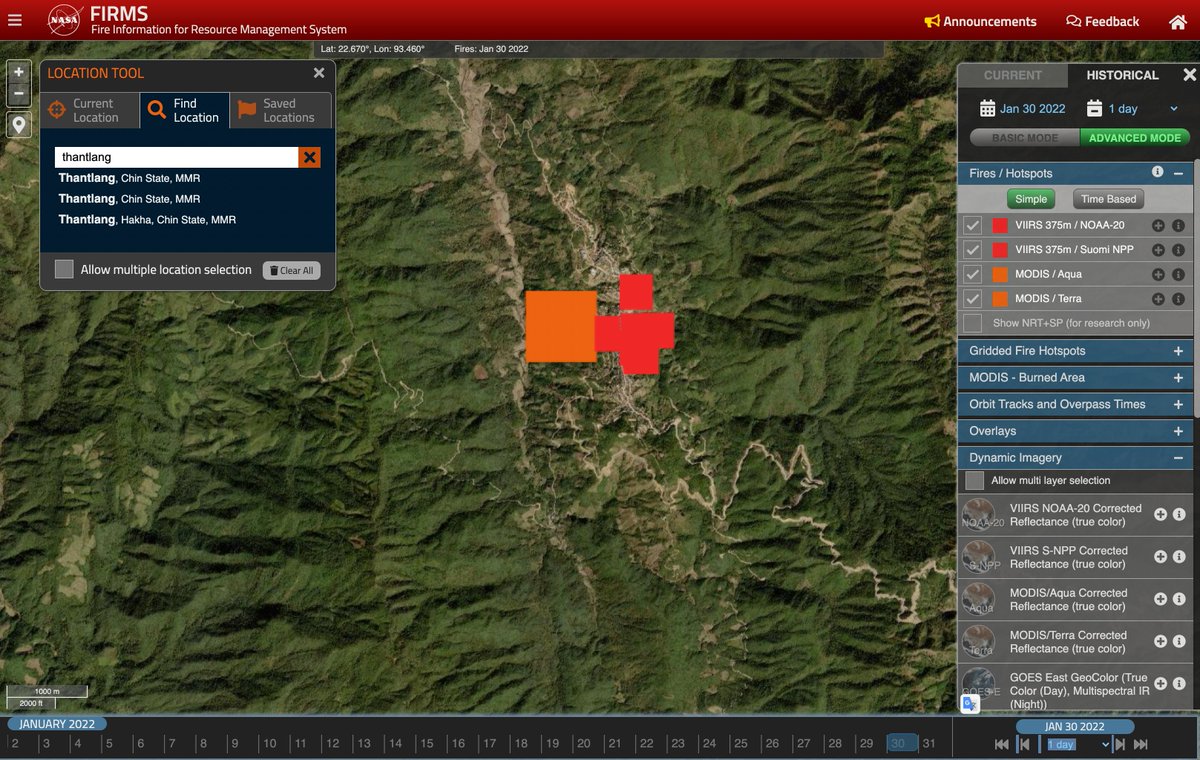Click orange swatch for MODIS / Terra
This screenshot has width=1200, height=760.
[999, 299]
